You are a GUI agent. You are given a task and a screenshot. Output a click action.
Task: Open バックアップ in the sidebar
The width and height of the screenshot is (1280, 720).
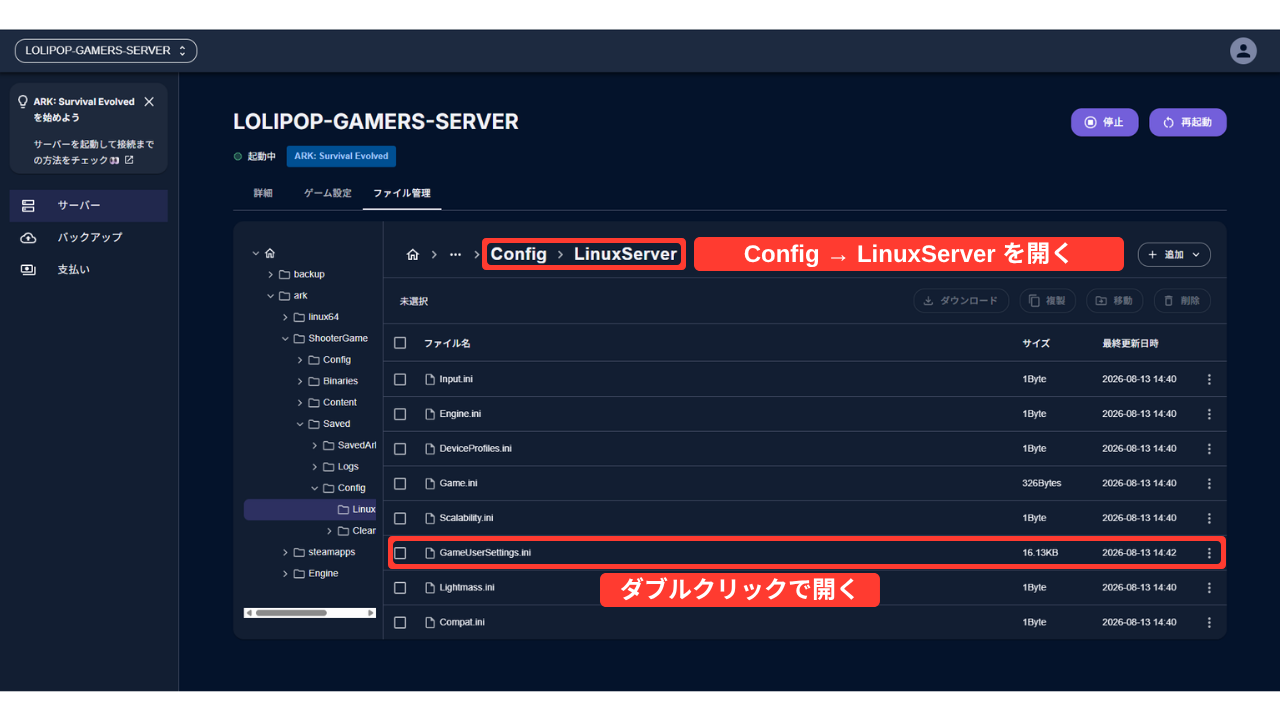coord(89,237)
